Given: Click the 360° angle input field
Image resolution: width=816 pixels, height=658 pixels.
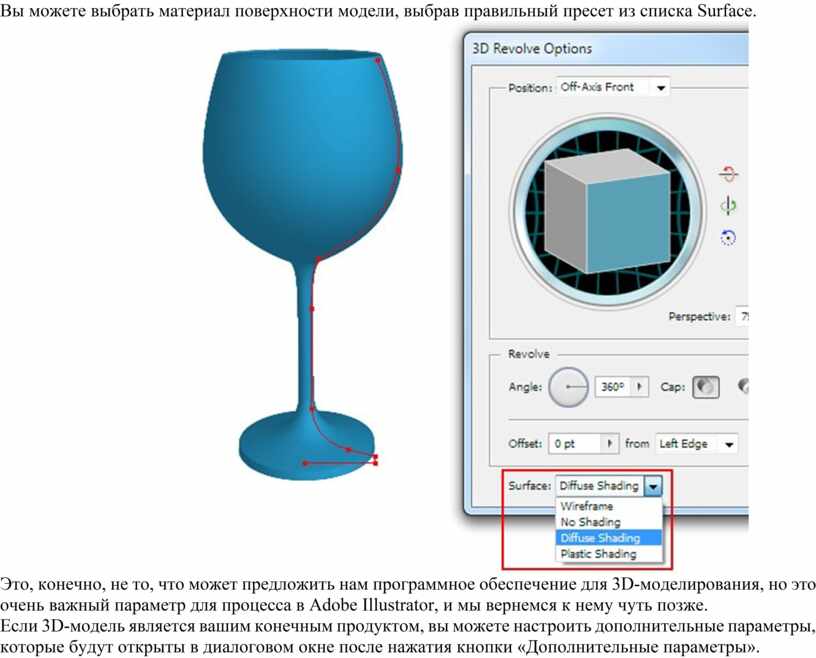Looking at the screenshot, I should [x=613, y=387].
